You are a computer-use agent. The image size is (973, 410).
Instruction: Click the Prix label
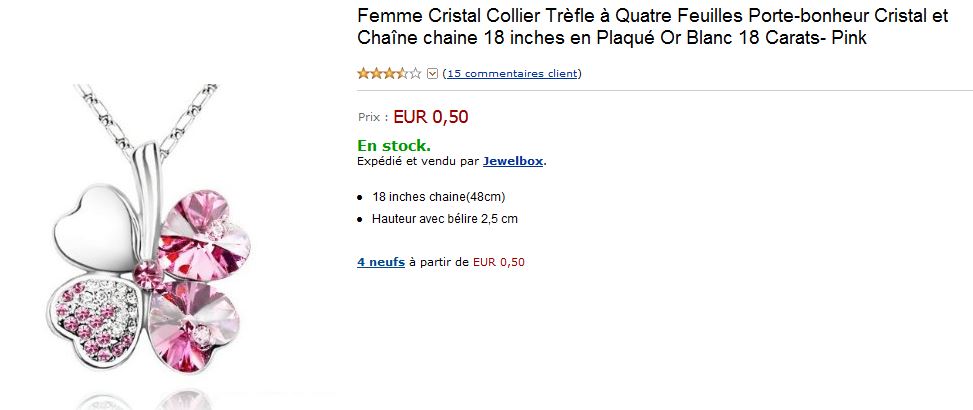[x=373, y=117]
